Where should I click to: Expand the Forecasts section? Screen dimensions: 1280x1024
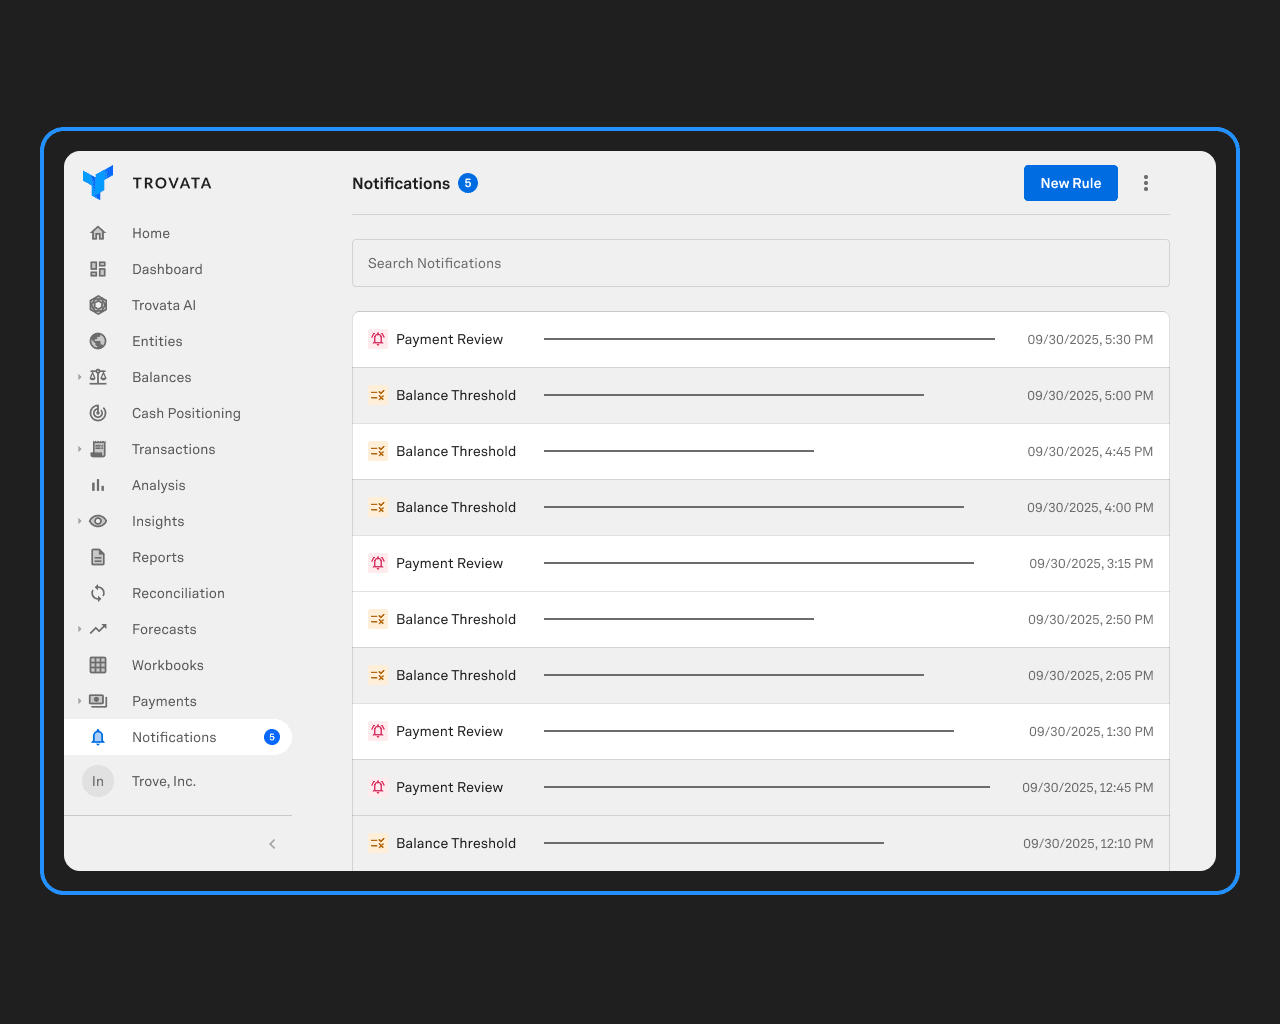point(79,629)
